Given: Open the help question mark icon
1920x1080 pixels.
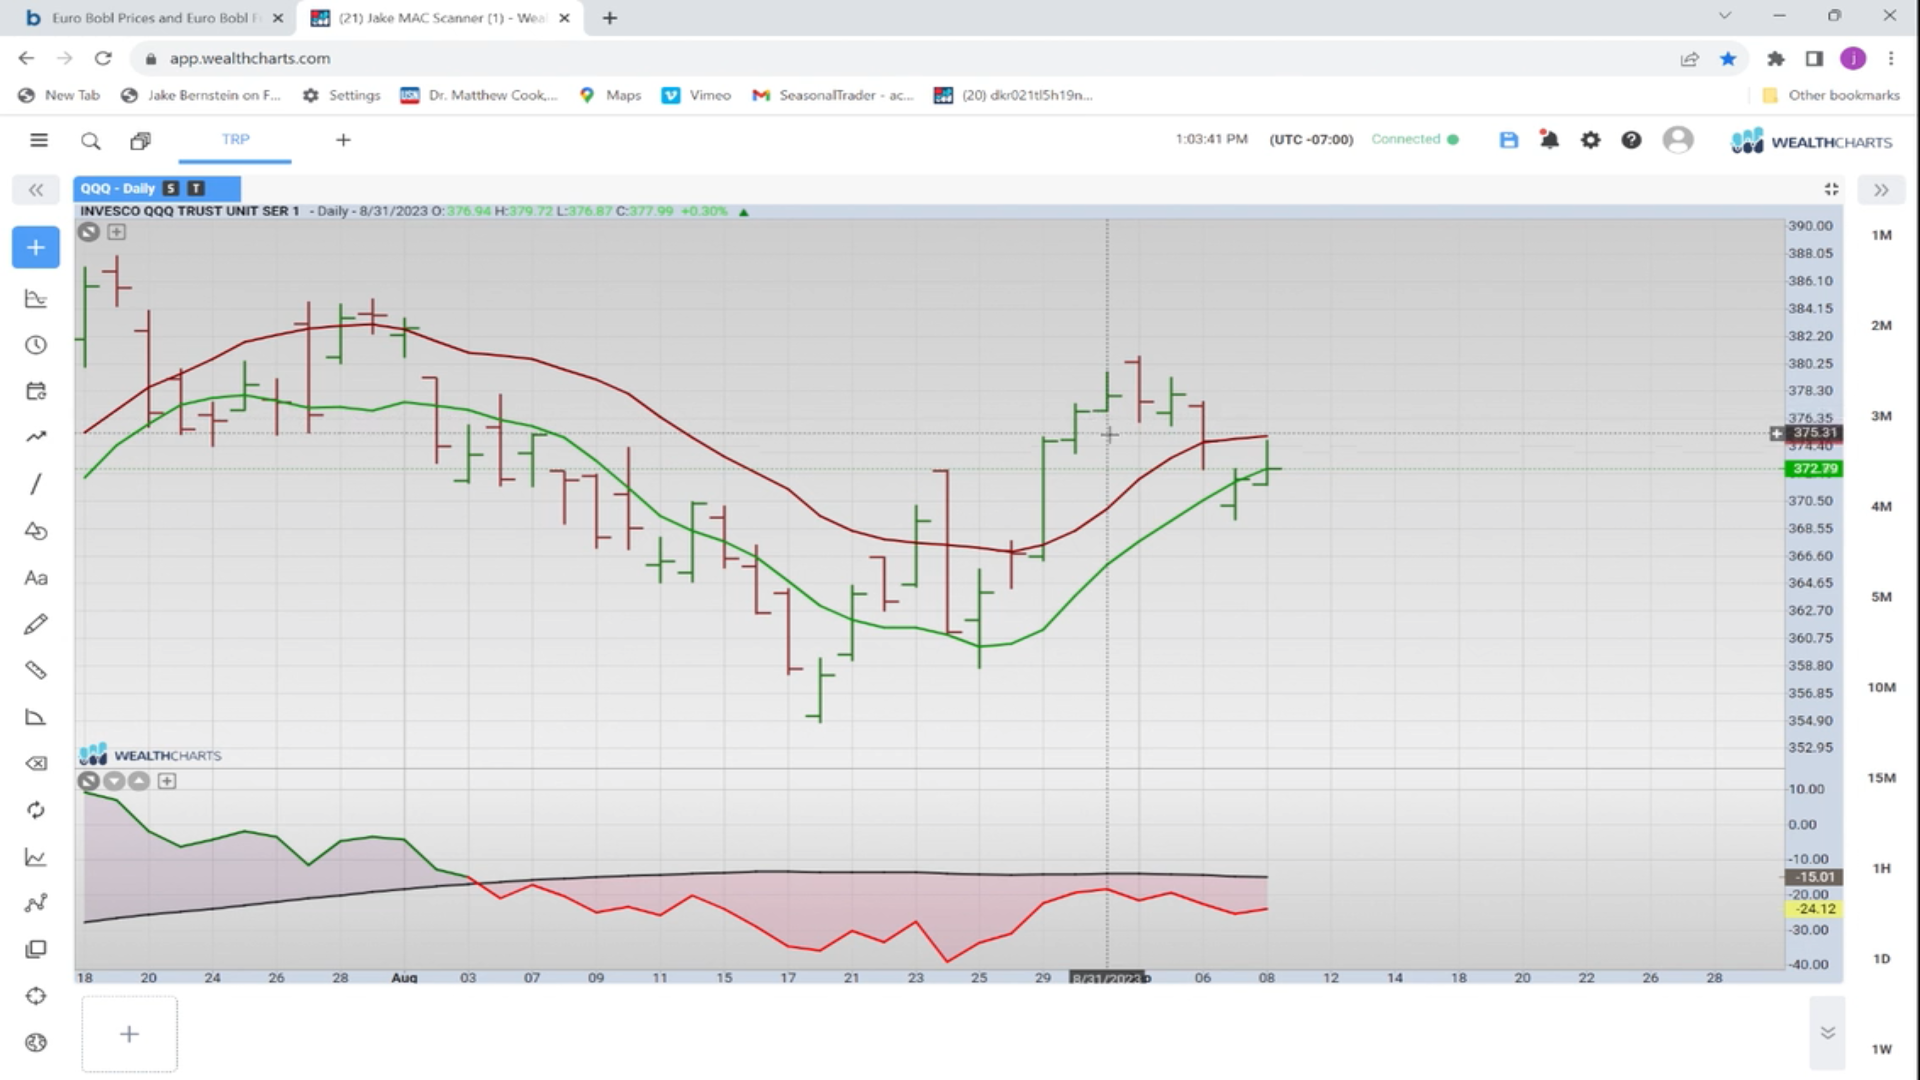Looking at the screenshot, I should (x=1631, y=140).
